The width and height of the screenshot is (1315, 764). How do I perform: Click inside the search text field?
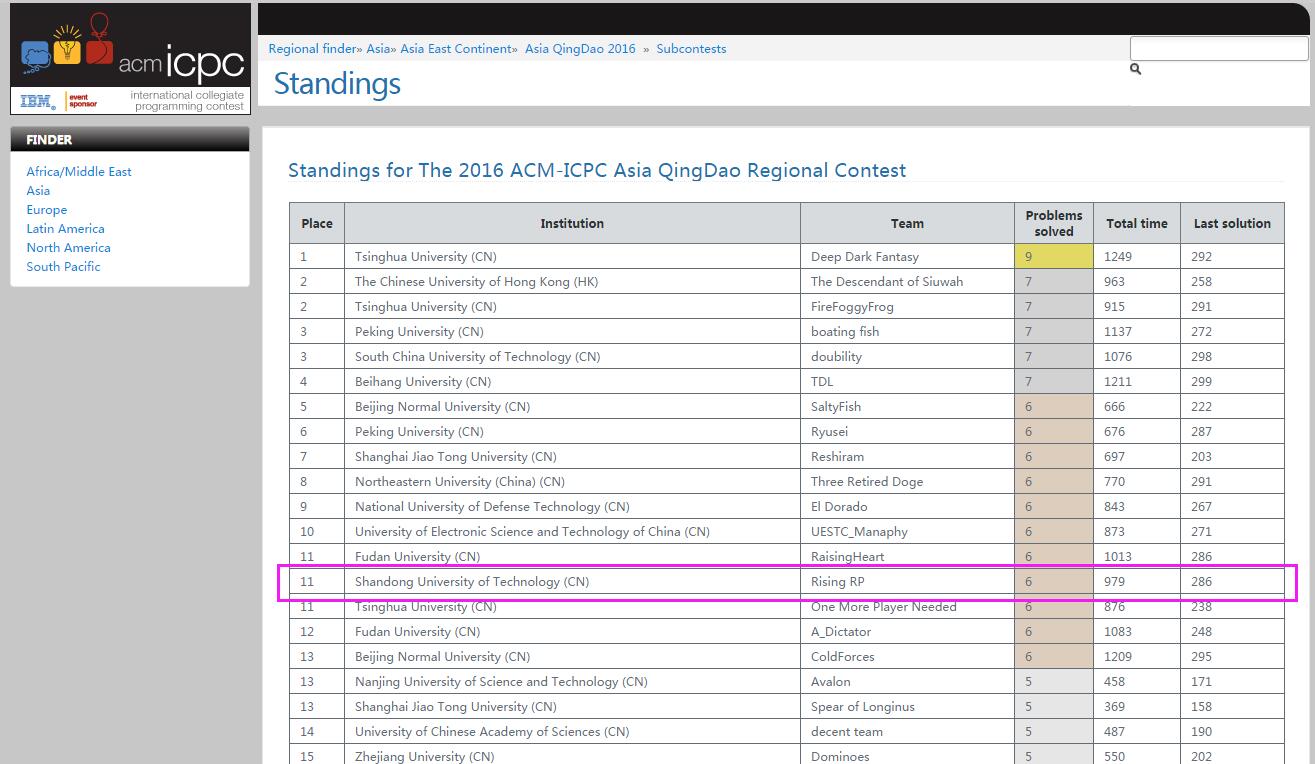1219,48
